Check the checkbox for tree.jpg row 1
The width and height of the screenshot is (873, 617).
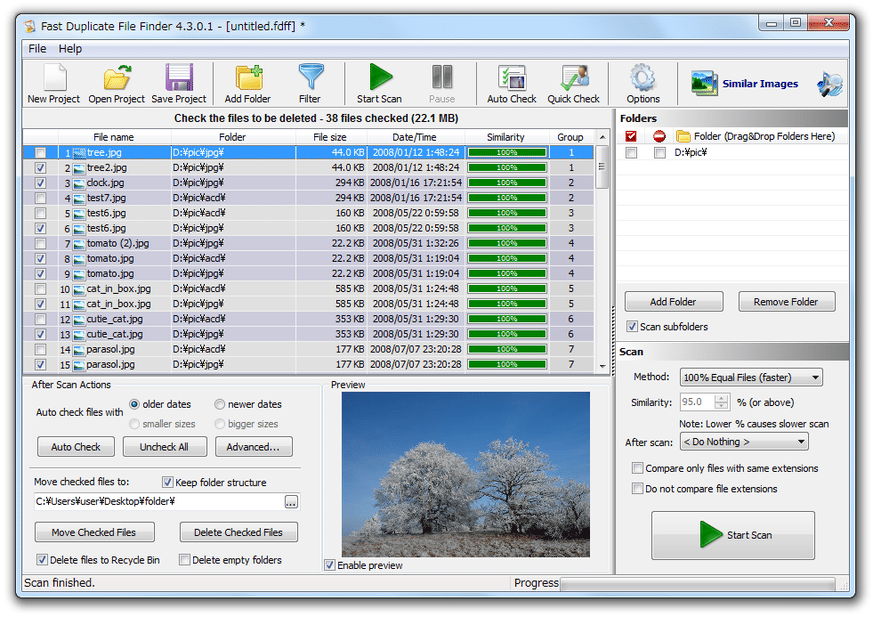coord(40,153)
